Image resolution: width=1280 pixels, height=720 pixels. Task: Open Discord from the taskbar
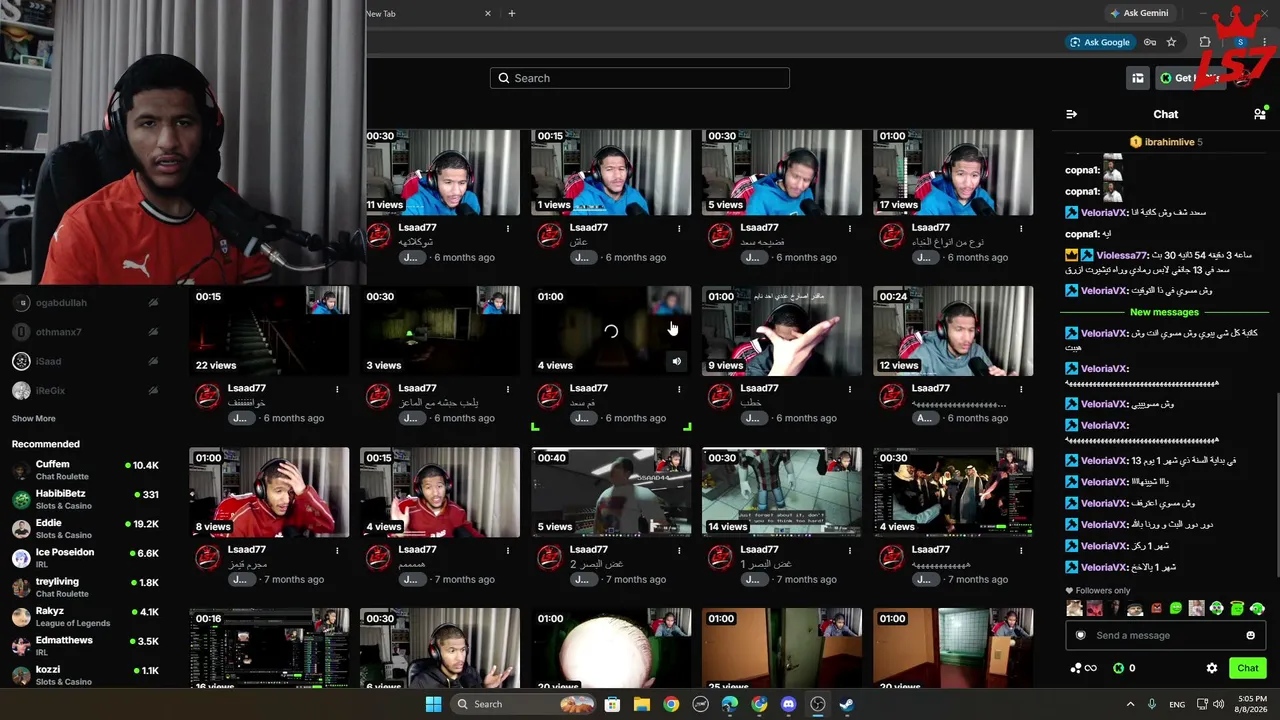788,704
